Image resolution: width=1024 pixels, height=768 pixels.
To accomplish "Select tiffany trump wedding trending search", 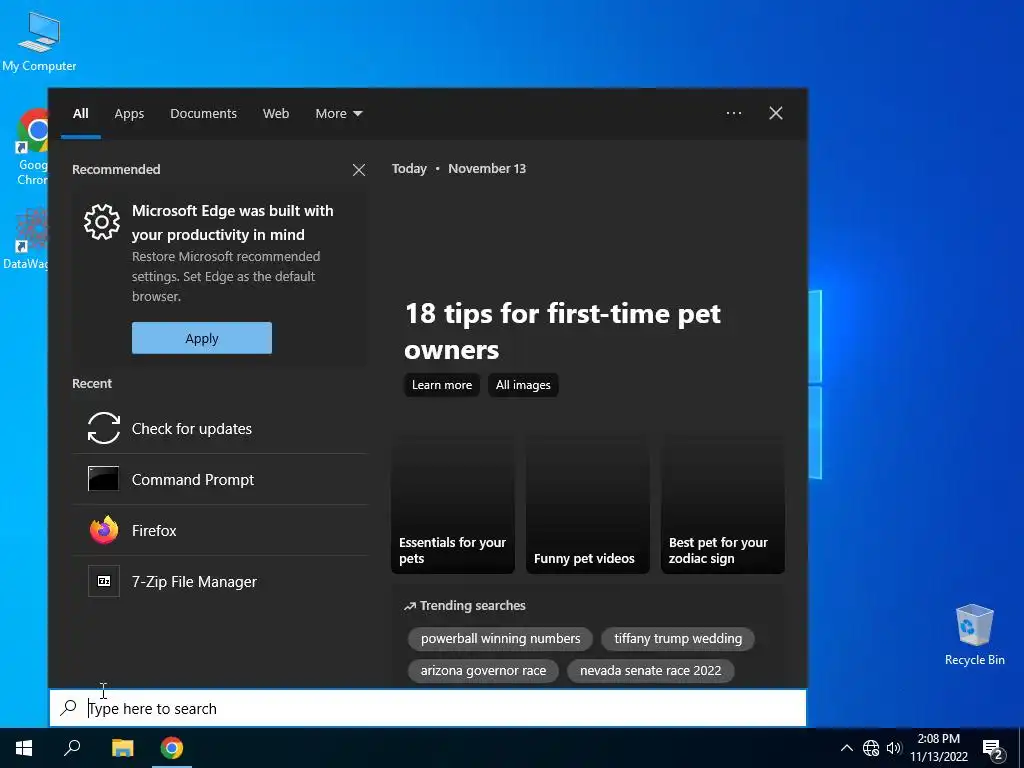I will [678, 639].
